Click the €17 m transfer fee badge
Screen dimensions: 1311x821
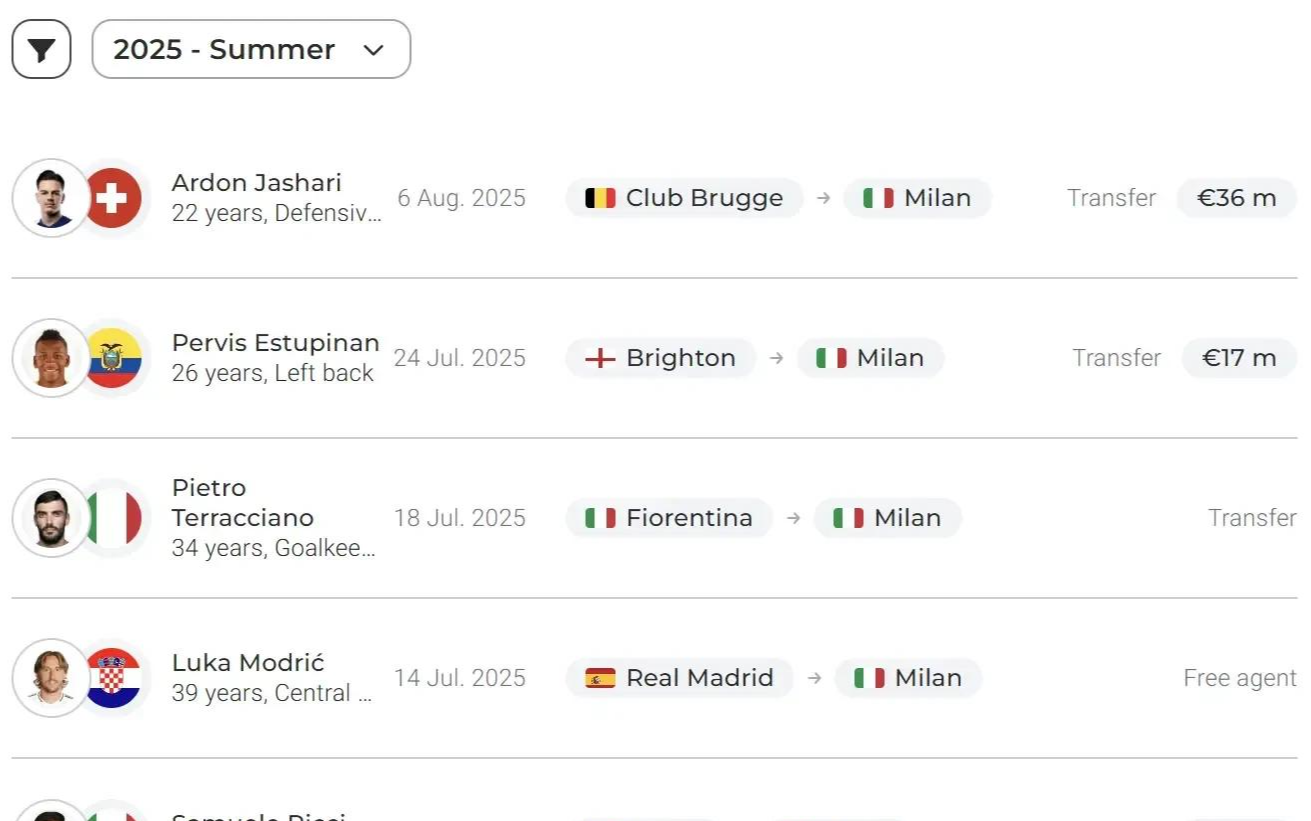(1238, 358)
